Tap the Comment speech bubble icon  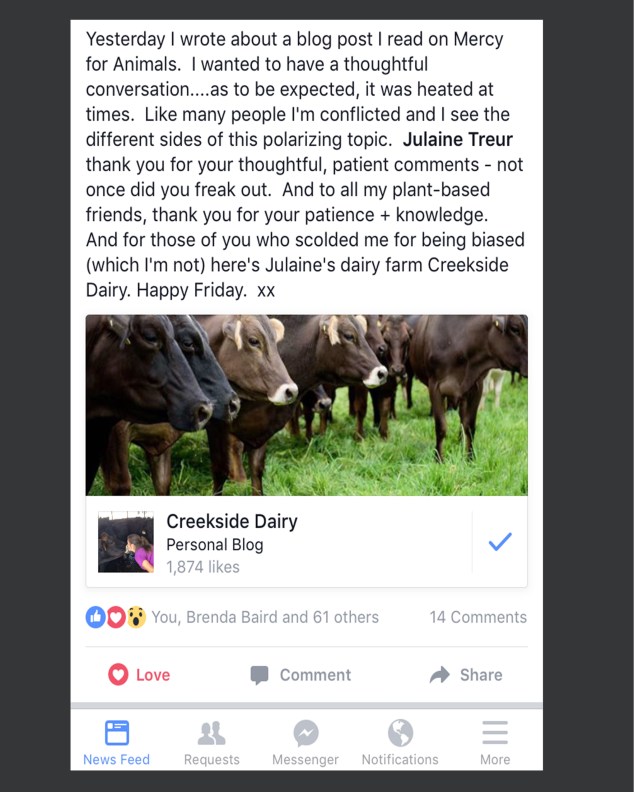tap(259, 675)
